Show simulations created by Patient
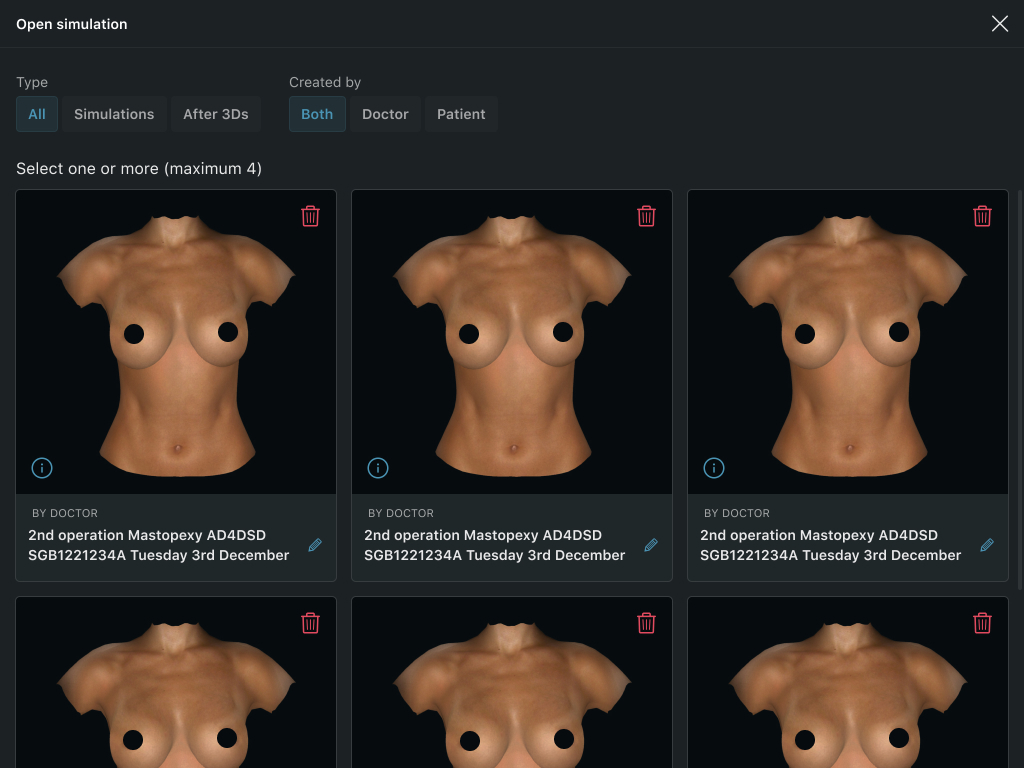The image size is (1024, 768). point(461,114)
